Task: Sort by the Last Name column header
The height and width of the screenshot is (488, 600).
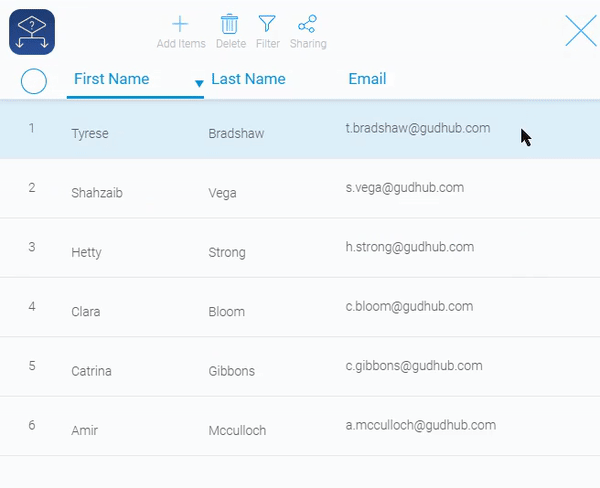Action: (x=248, y=79)
